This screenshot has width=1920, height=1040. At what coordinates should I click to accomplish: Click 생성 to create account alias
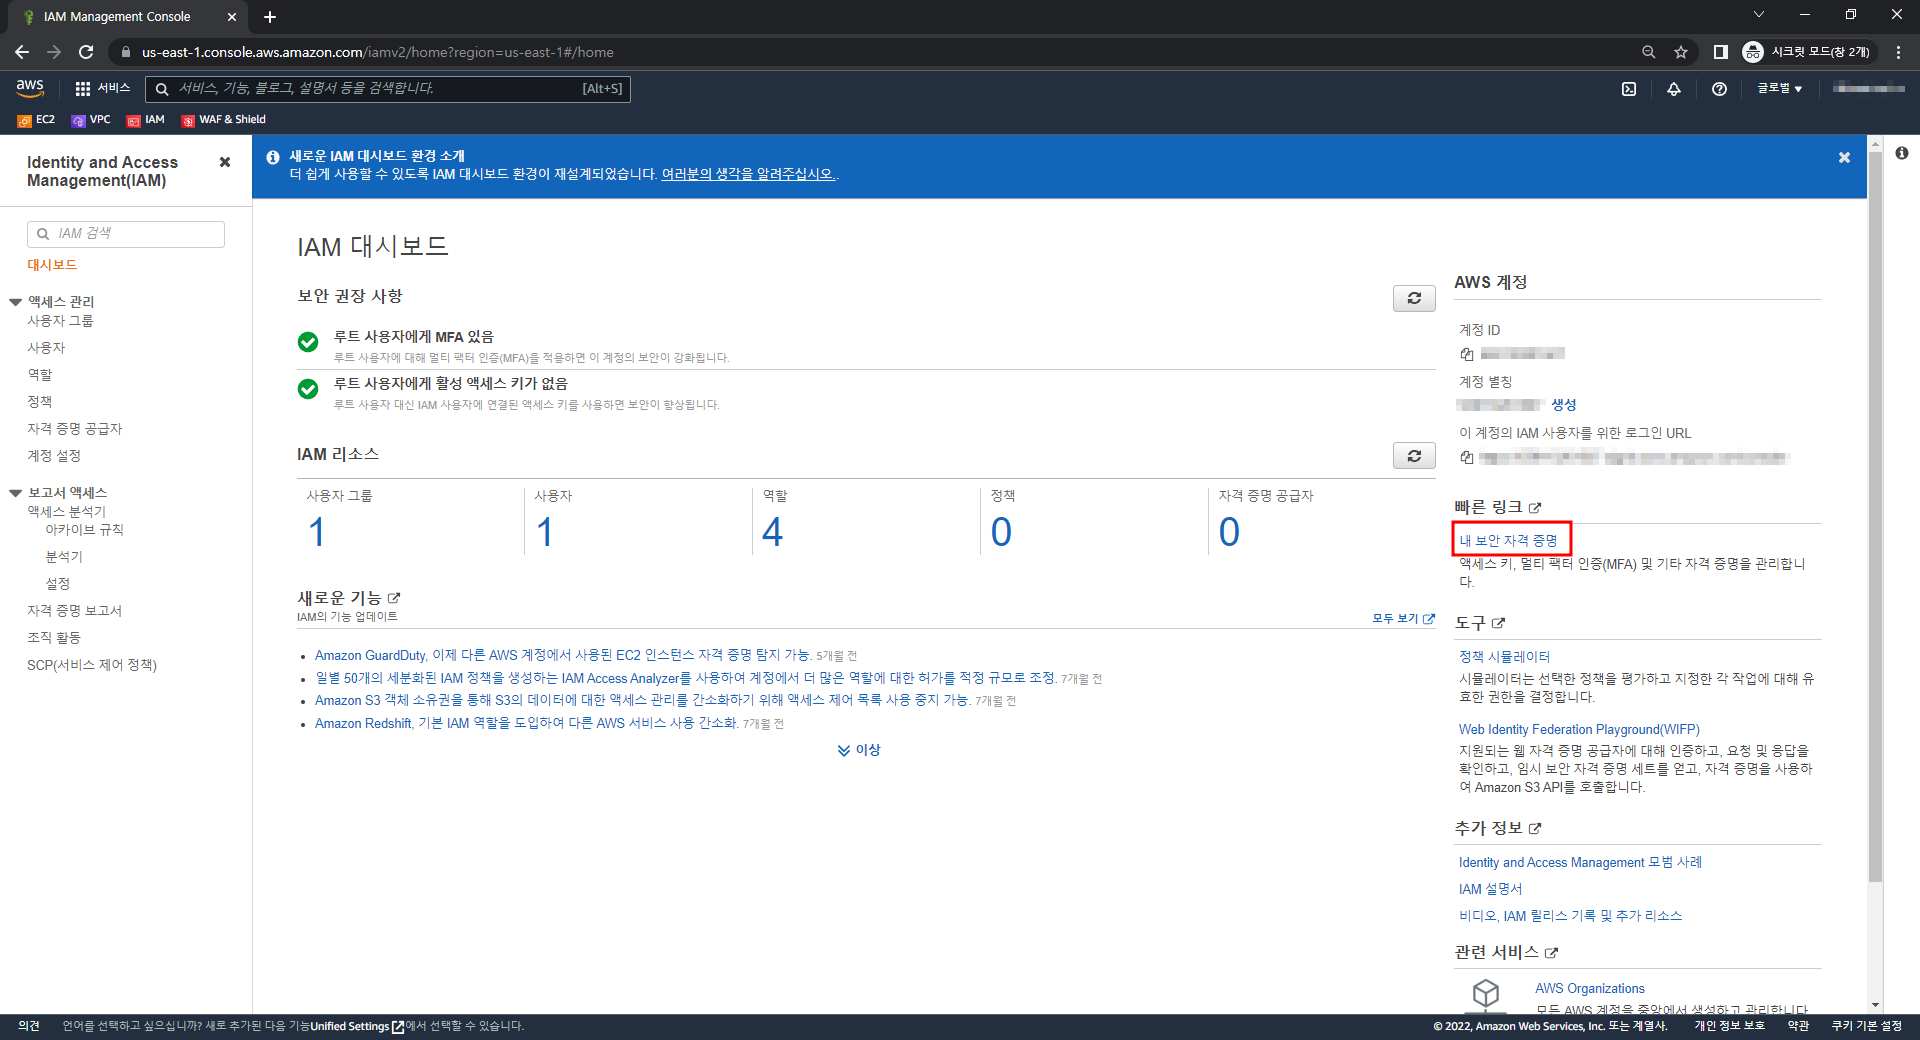click(1564, 405)
